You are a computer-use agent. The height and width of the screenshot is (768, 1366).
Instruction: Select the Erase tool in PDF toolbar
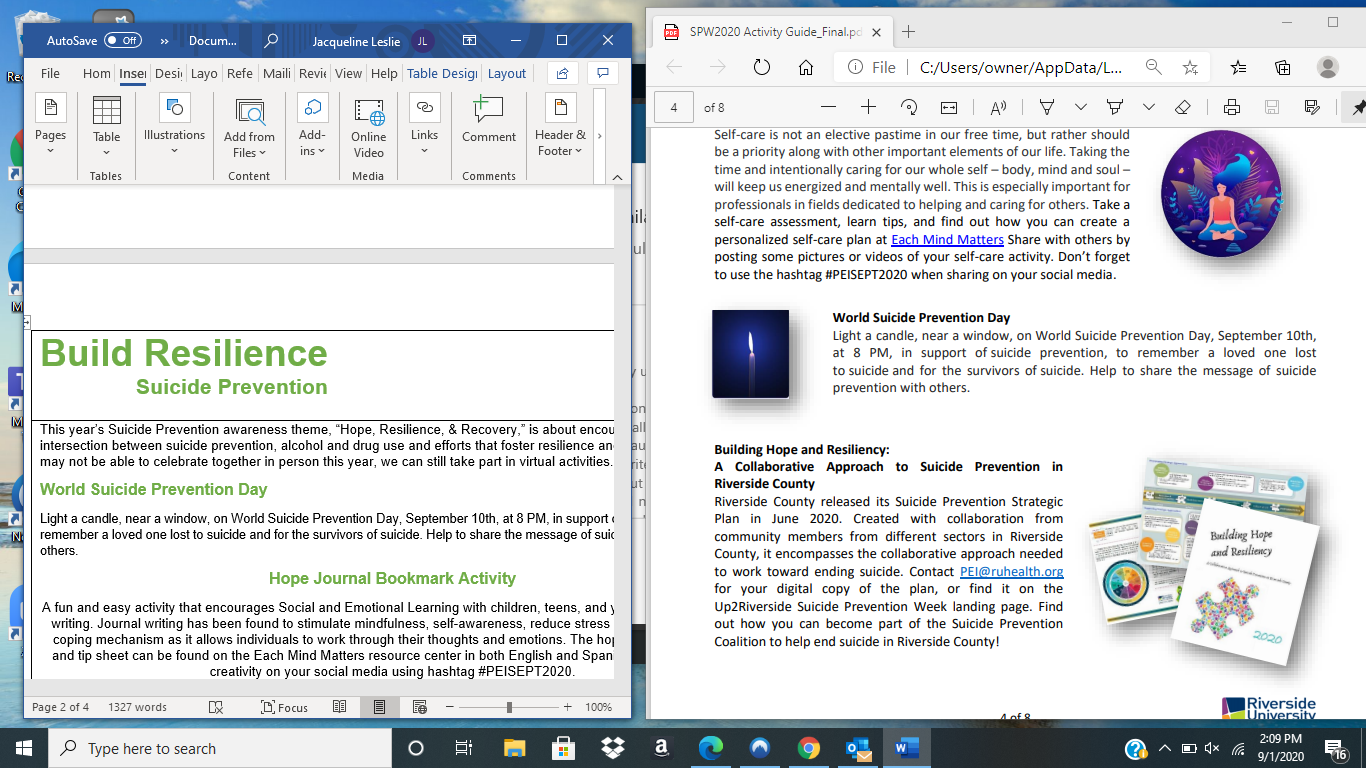click(1183, 107)
